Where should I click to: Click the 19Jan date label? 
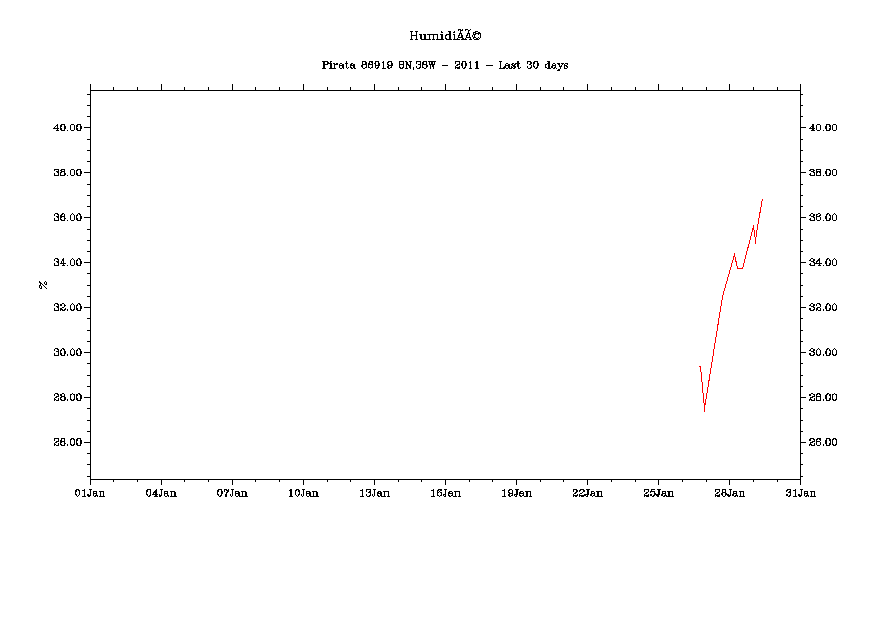coord(516,493)
